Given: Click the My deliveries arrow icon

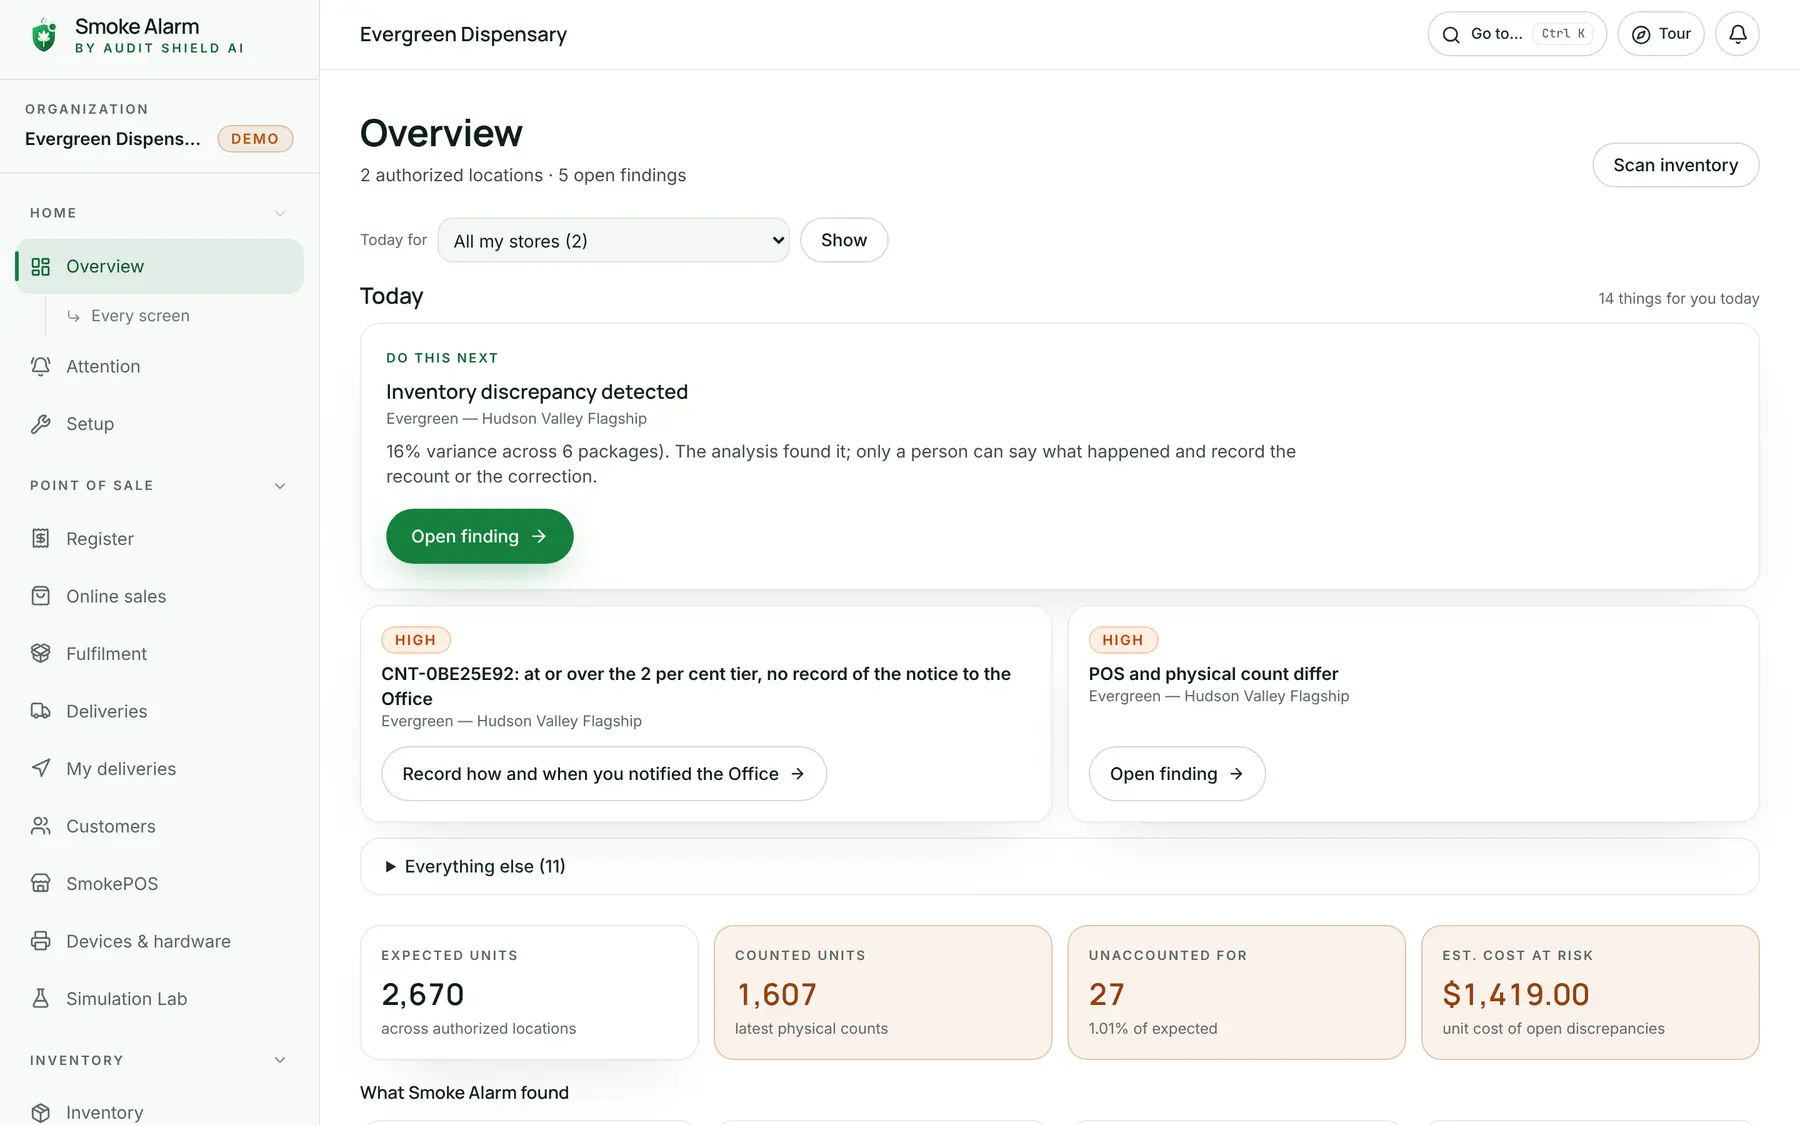Looking at the screenshot, I should tap(40, 769).
